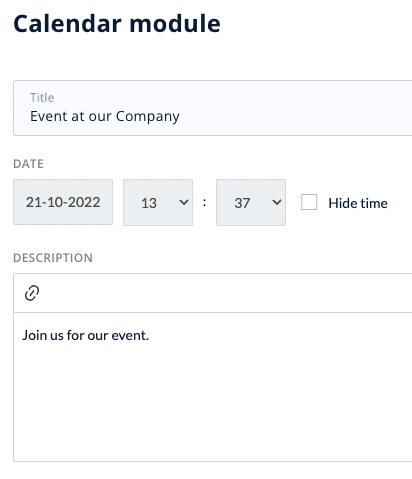Click the chevron arrow on the hour selector

(184, 202)
